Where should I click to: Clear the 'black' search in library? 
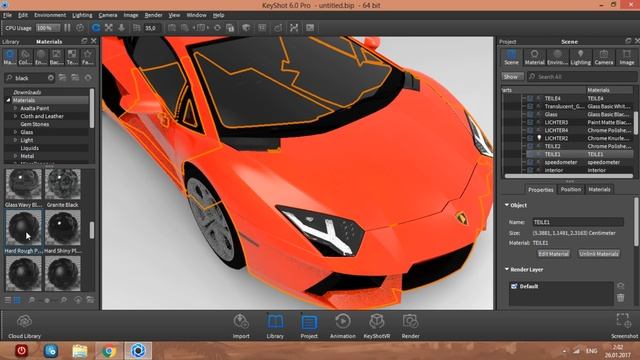(51, 78)
